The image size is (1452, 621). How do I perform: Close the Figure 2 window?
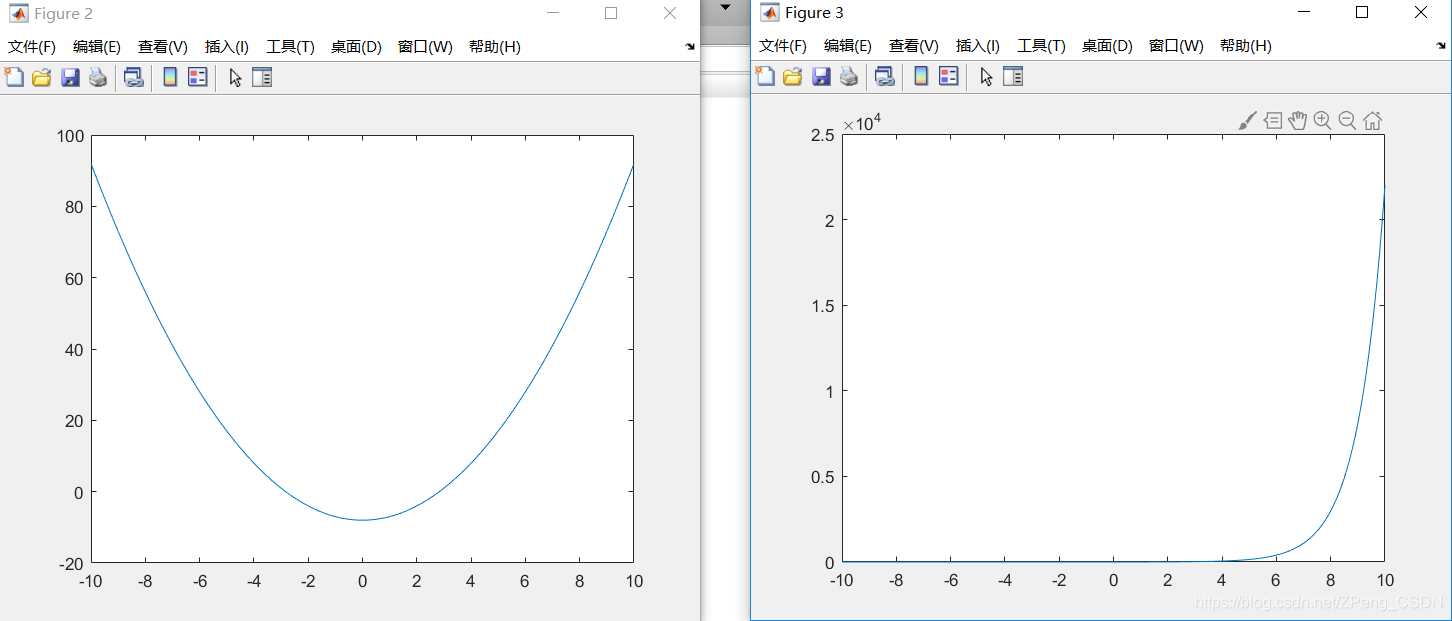coord(670,13)
